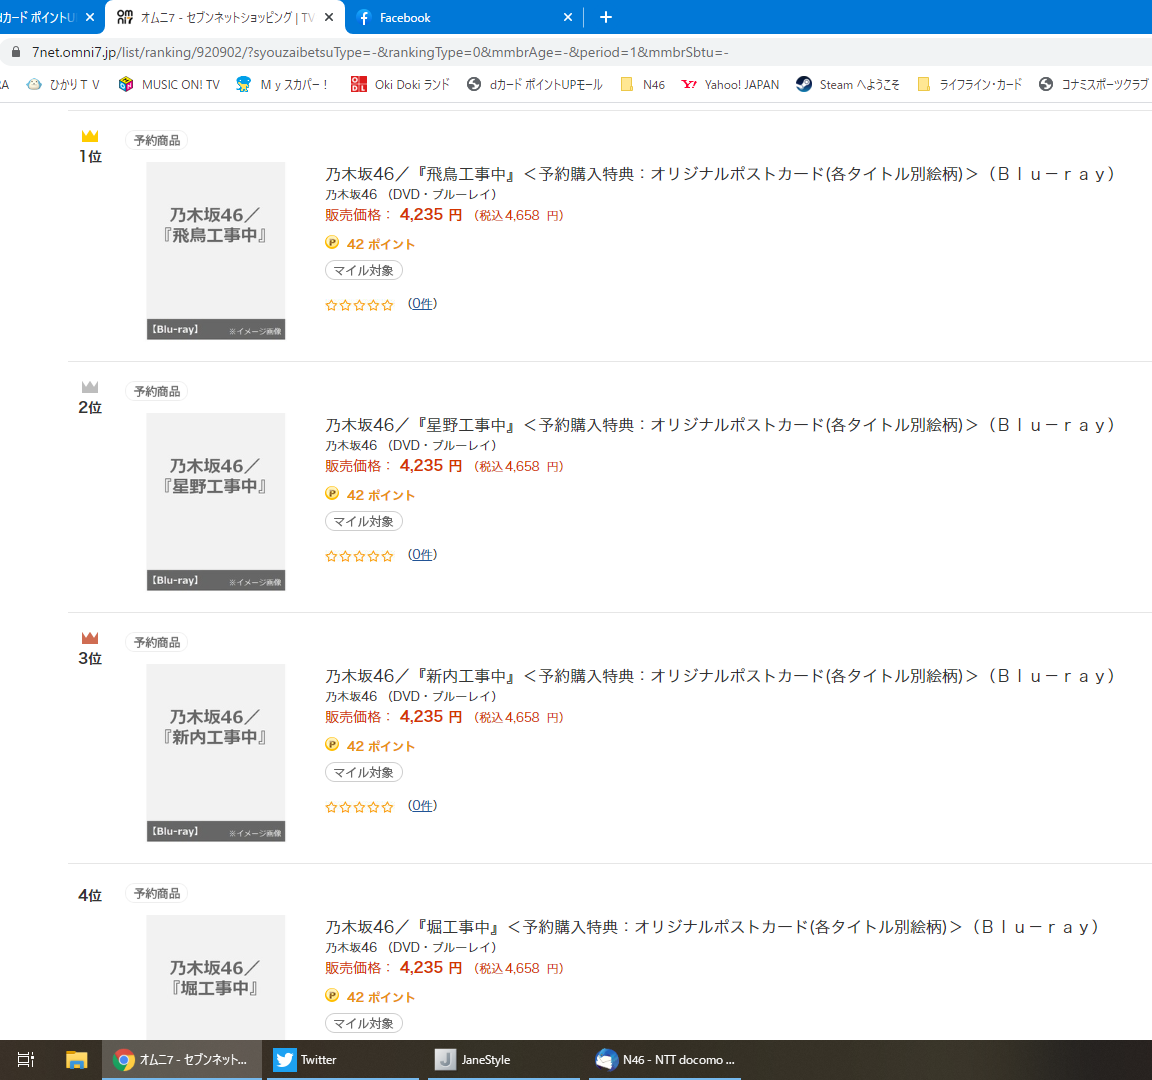
Task: Click the 42 ポイント point icon for 飛鳥工事中
Action: coord(332,242)
